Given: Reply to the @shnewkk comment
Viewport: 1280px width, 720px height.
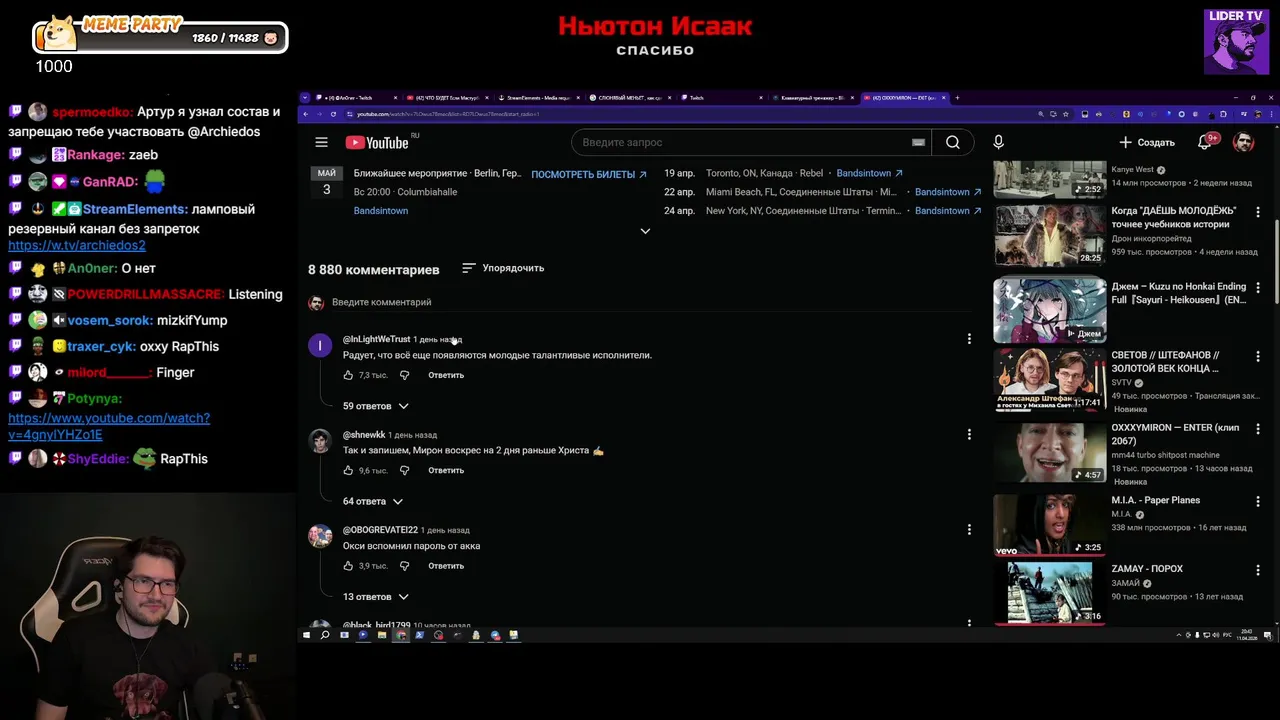Looking at the screenshot, I should pyautogui.click(x=446, y=470).
